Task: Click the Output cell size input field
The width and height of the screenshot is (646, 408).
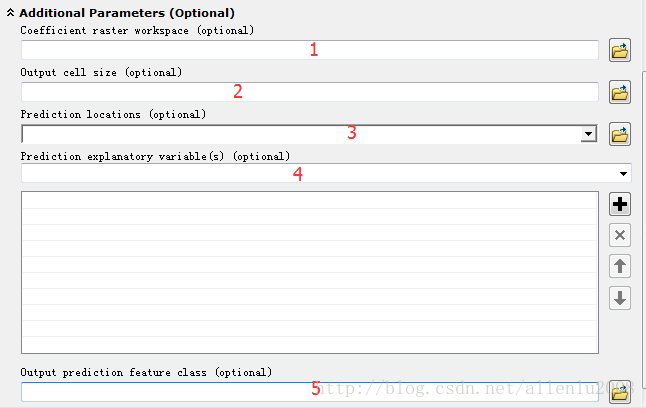Action: point(309,92)
